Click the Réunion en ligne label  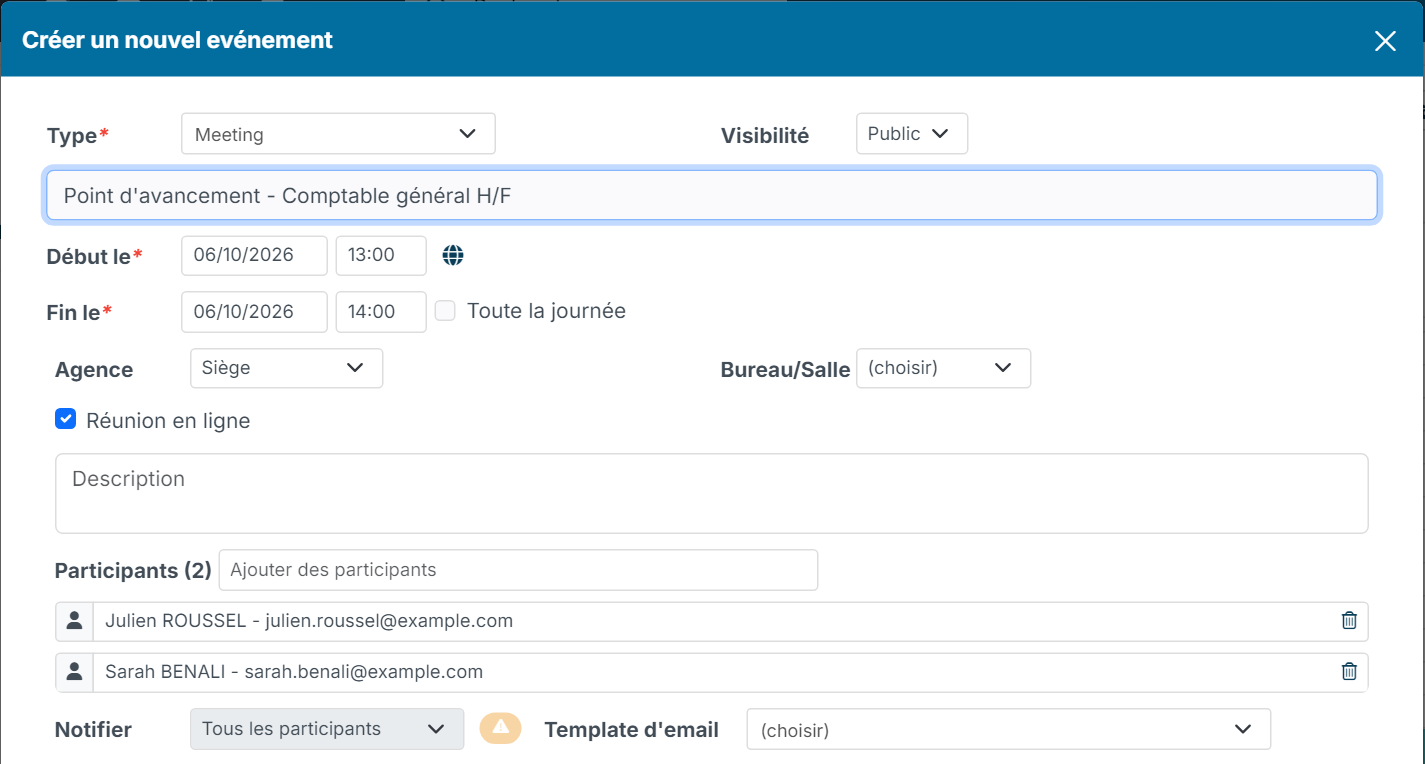tap(168, 421)
